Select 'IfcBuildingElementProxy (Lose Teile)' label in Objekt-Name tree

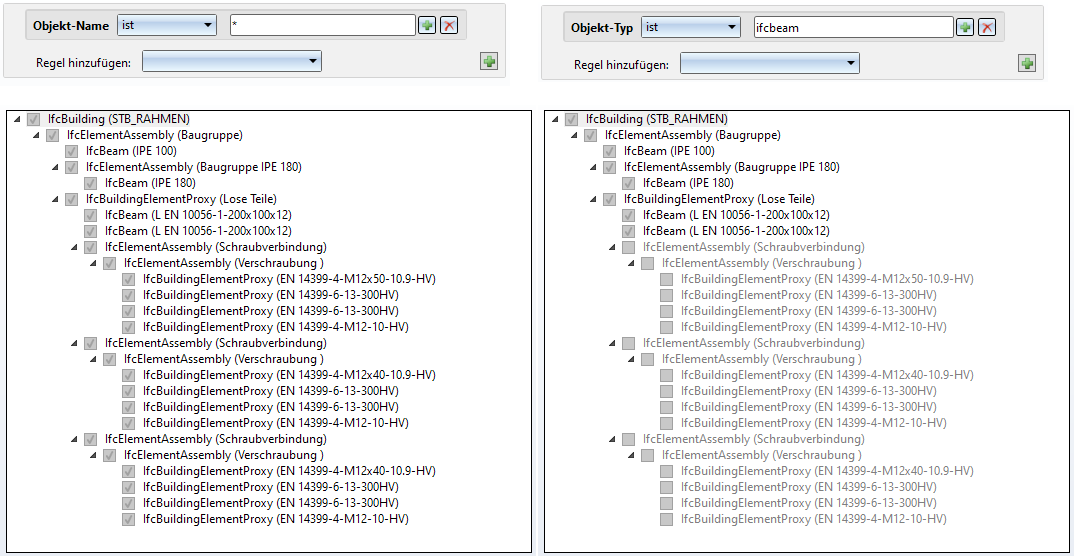click(182, 199)
